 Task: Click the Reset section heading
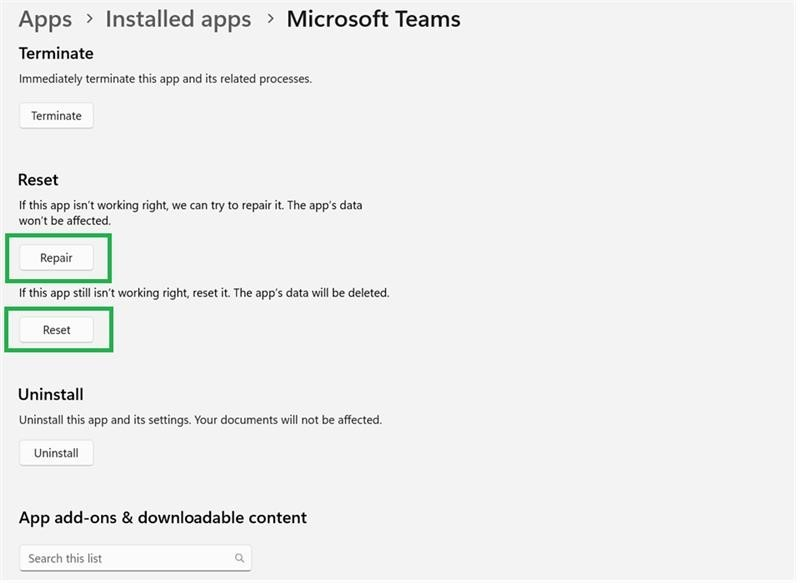pos(38,180)
